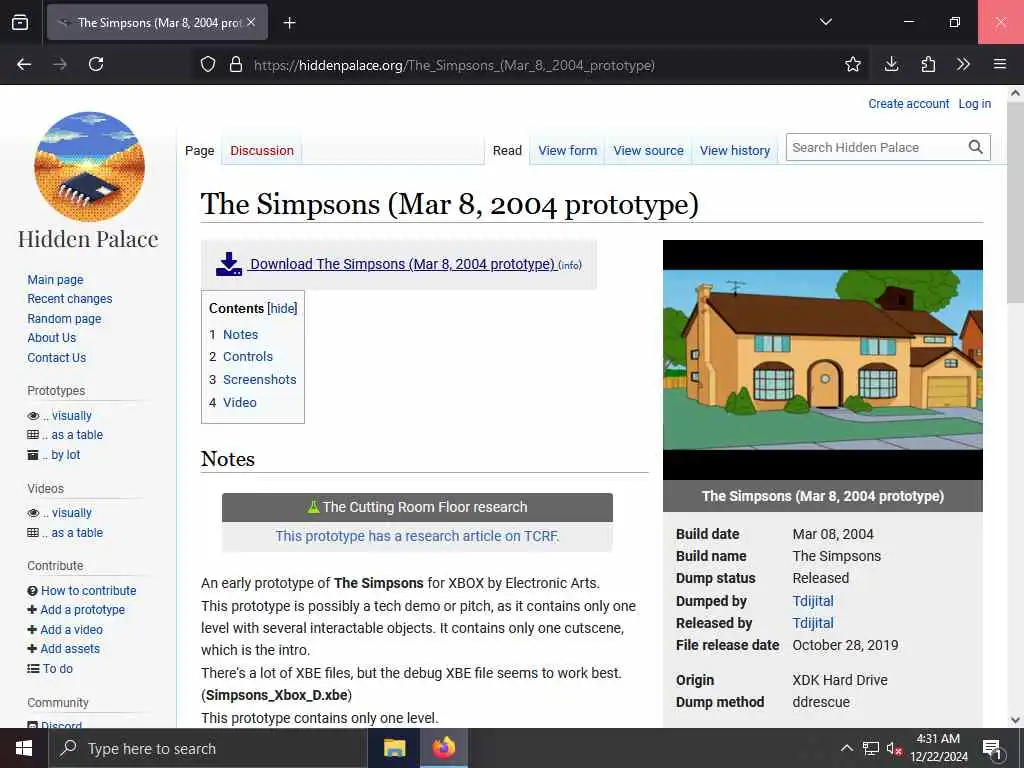Open the Contact Us page
This screenshot has height=768, width=1024.
pos(56,358)
